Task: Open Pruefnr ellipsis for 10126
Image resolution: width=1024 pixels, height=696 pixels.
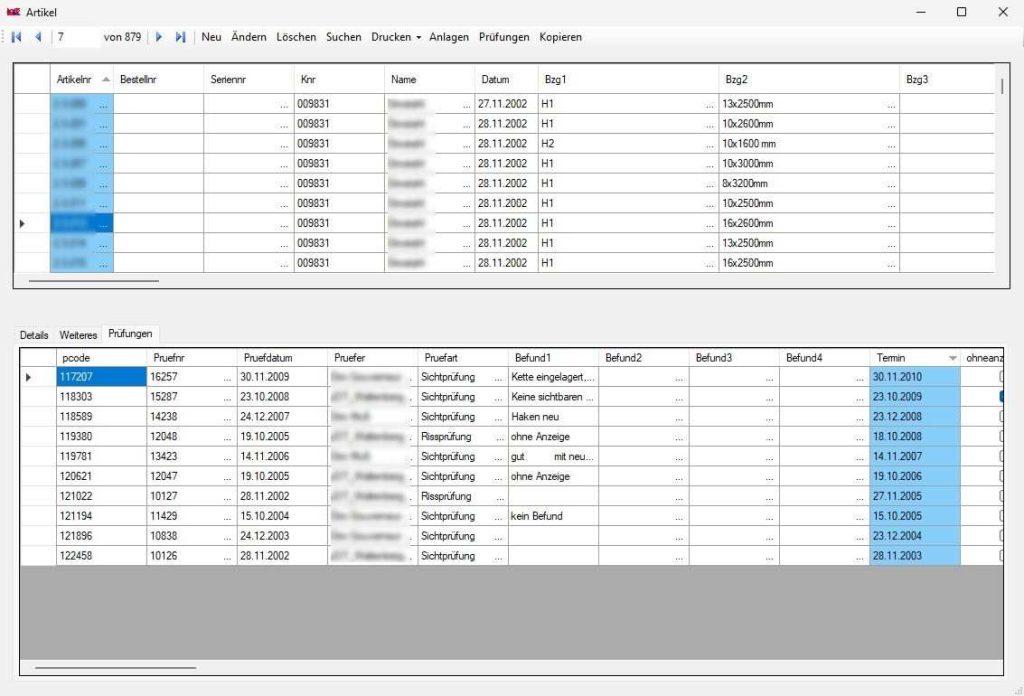Action: (227, 556)
